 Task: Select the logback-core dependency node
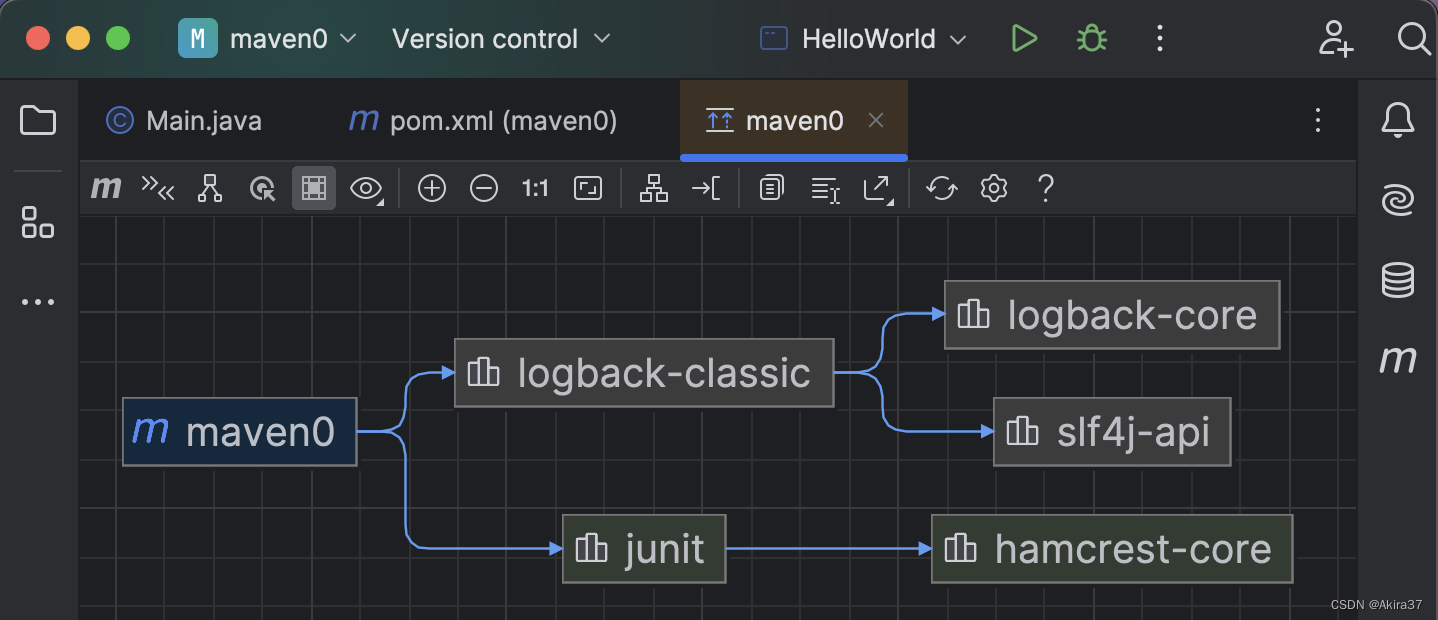1112,315
